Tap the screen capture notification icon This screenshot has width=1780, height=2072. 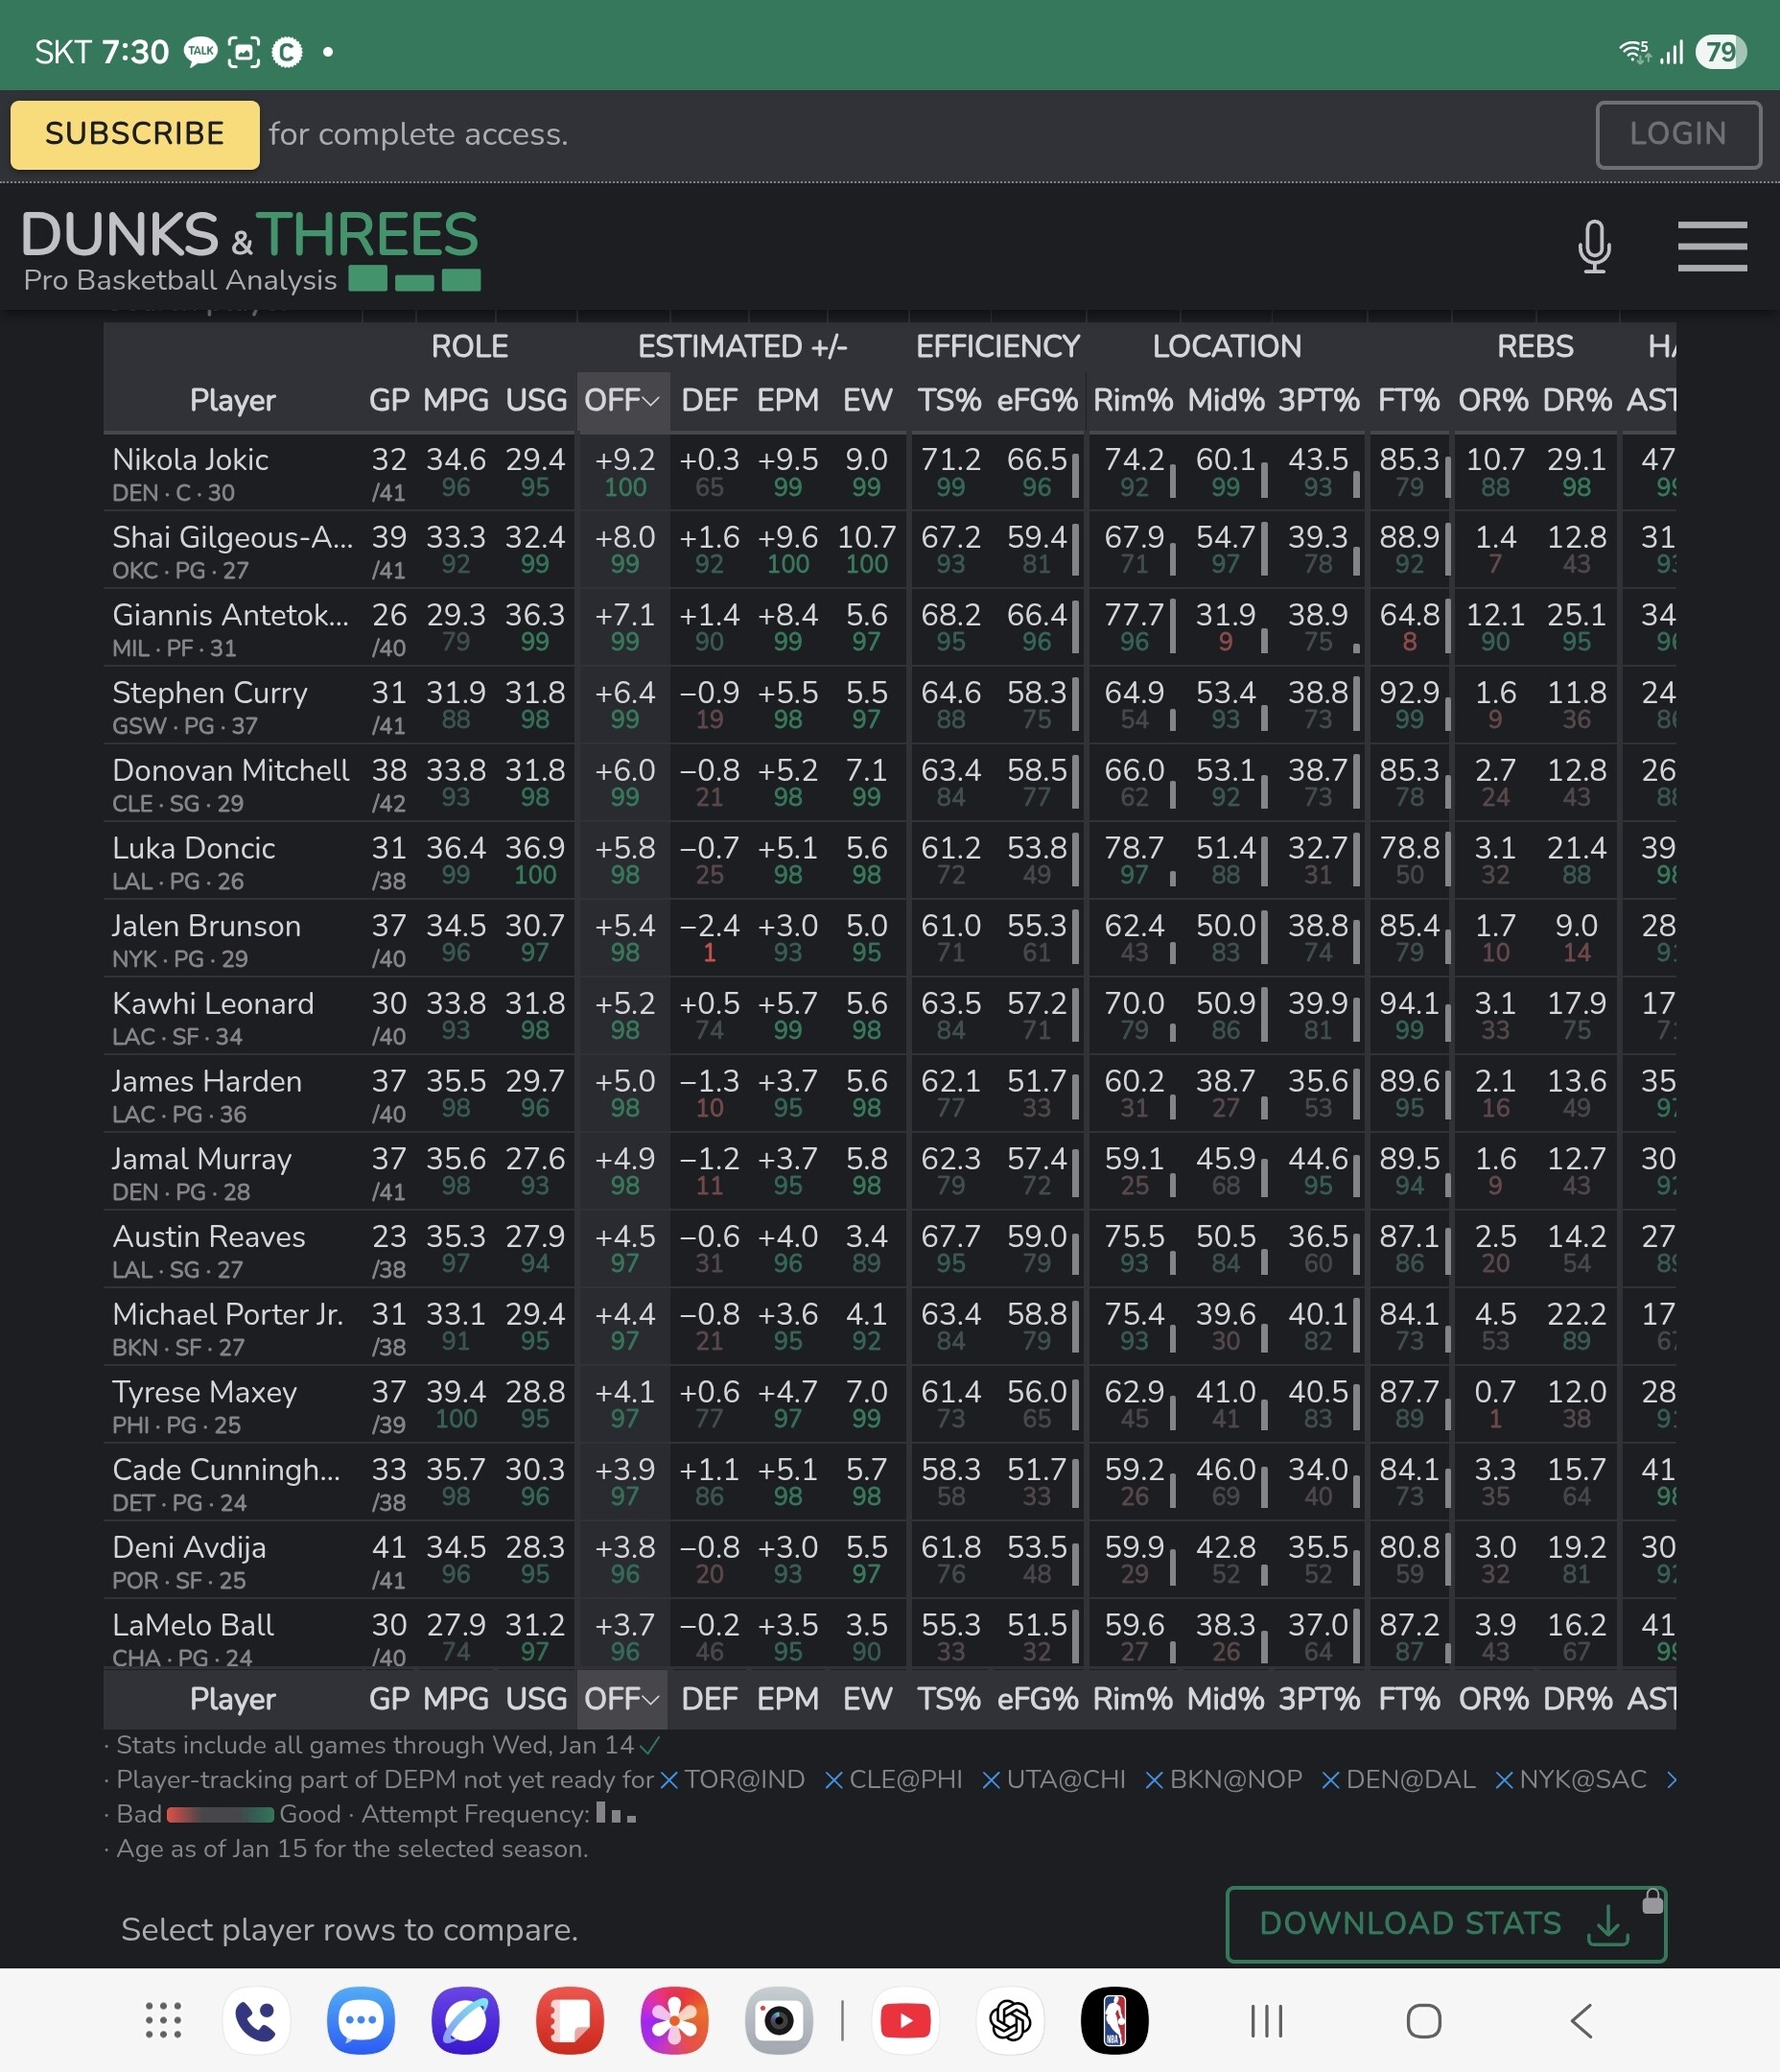(x=244, y=52)
